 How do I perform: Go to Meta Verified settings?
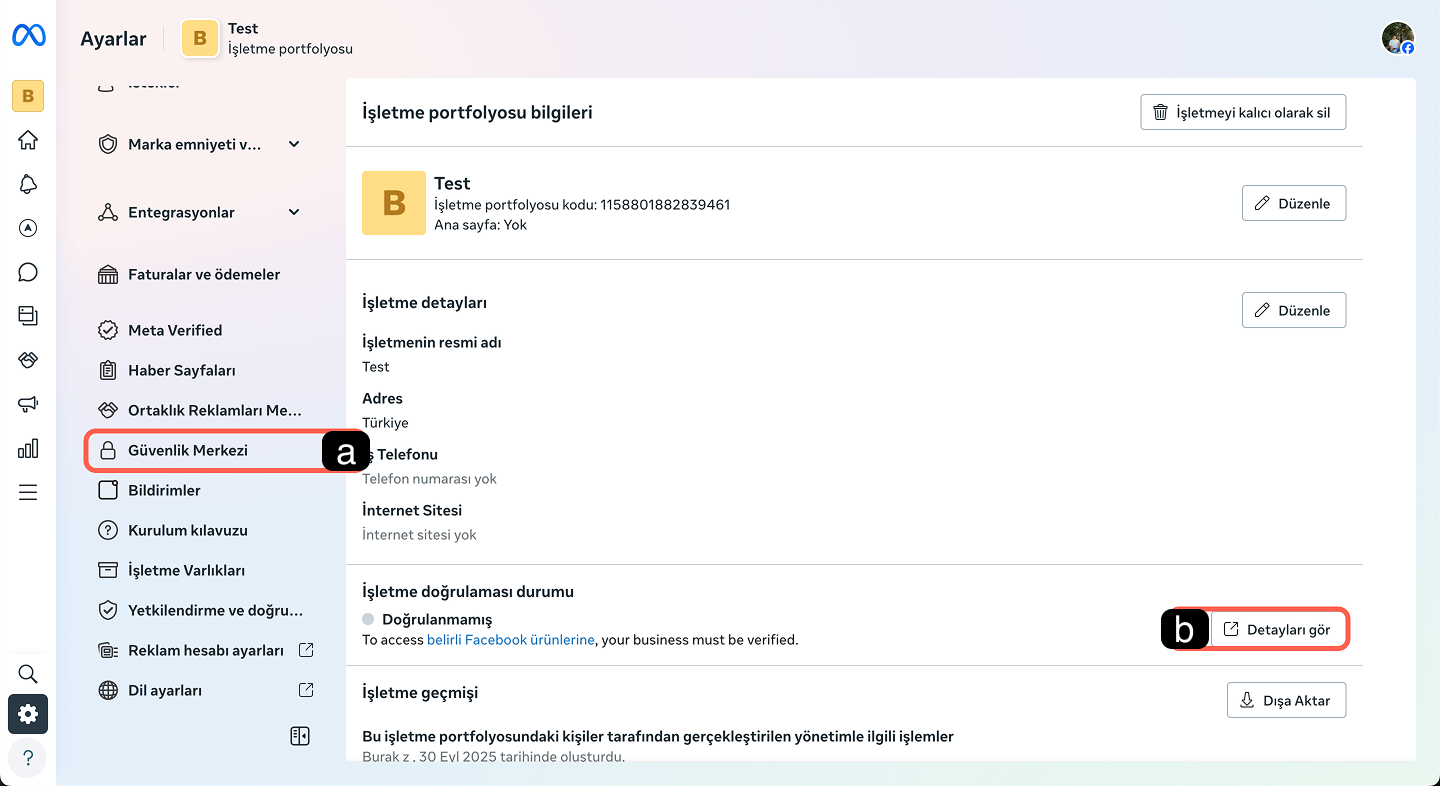175,330
